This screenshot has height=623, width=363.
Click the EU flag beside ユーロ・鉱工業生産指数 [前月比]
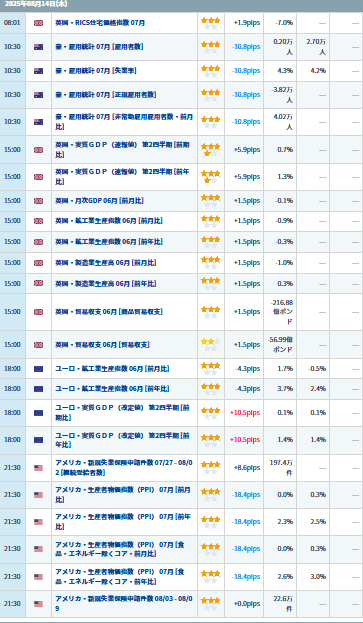[x=39, y=369]
